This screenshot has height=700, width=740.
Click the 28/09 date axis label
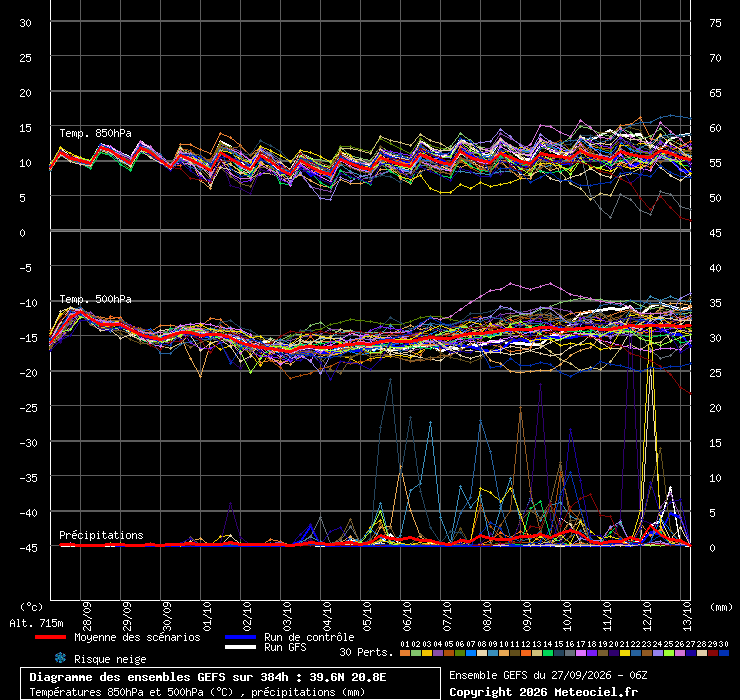click(x=87, y=616)
